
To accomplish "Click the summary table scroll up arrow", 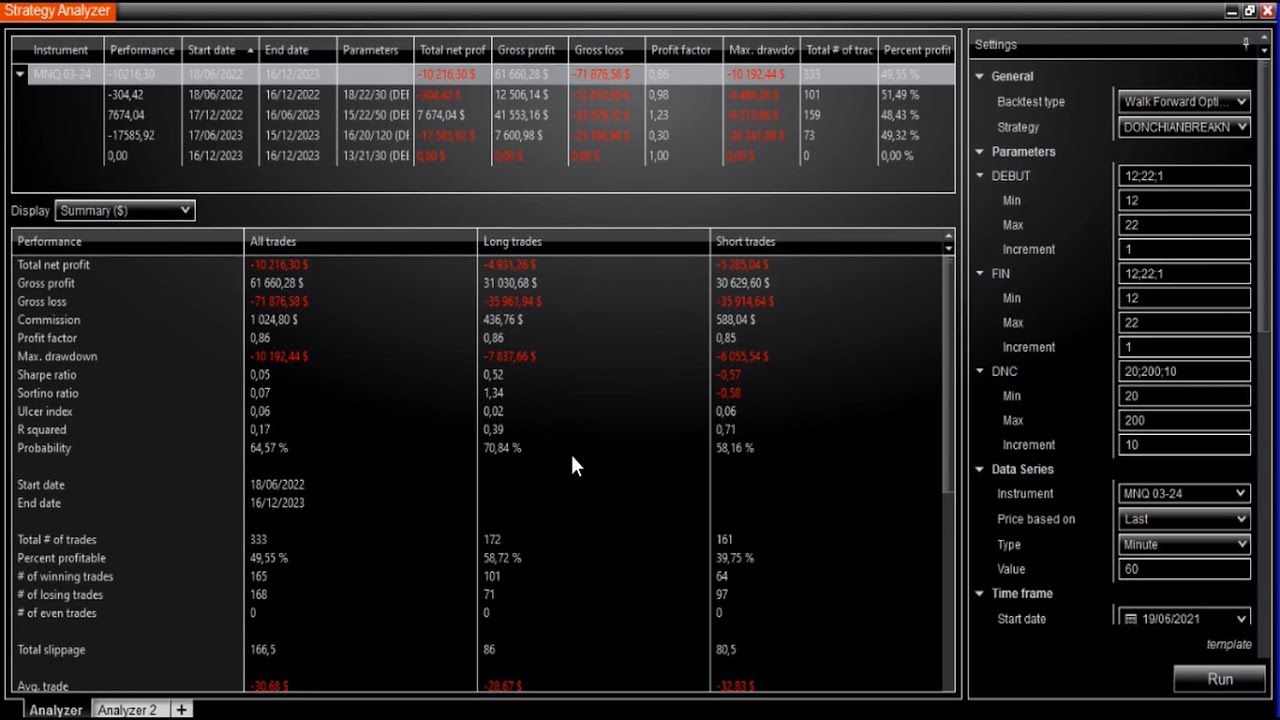I will (948, 237).
